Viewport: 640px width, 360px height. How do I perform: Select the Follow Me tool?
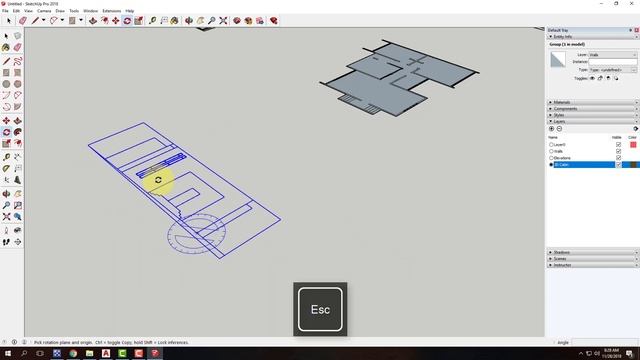(x=18, y=132)
